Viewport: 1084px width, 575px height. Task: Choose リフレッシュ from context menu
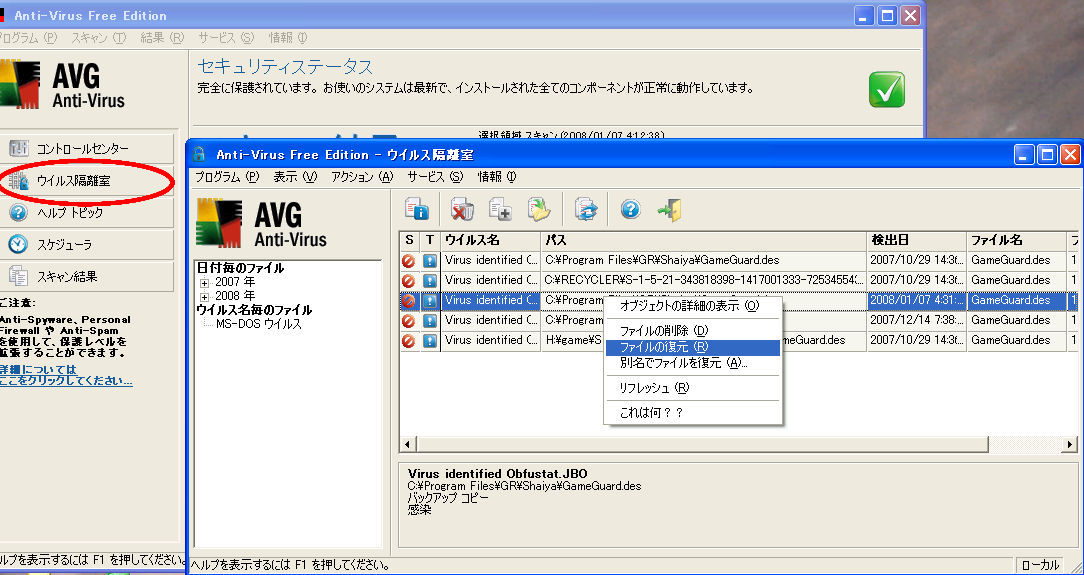(693, 388)
